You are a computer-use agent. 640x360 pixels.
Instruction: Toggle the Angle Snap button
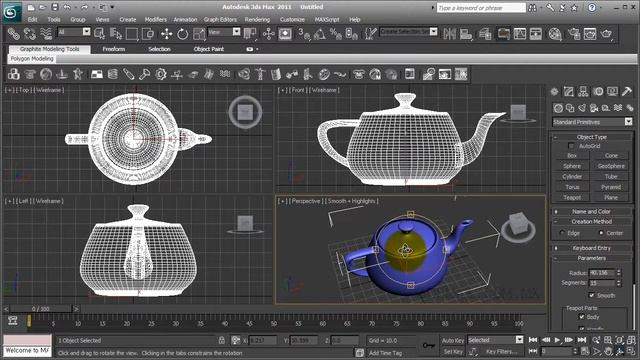pos(320,33)
